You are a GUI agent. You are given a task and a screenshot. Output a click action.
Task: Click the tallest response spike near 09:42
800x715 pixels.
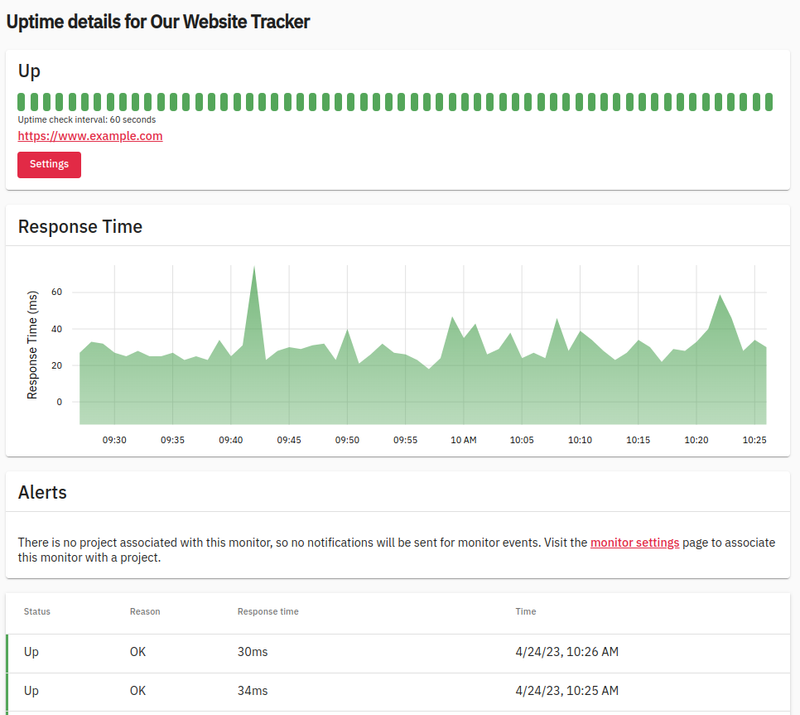pyautogui.click(x=254, y=269)
